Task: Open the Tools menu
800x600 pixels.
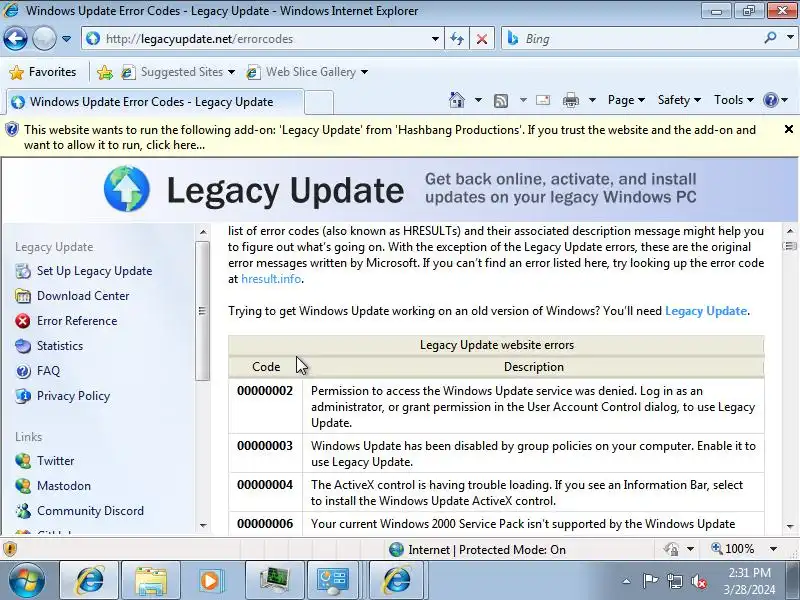Action: 734,100
